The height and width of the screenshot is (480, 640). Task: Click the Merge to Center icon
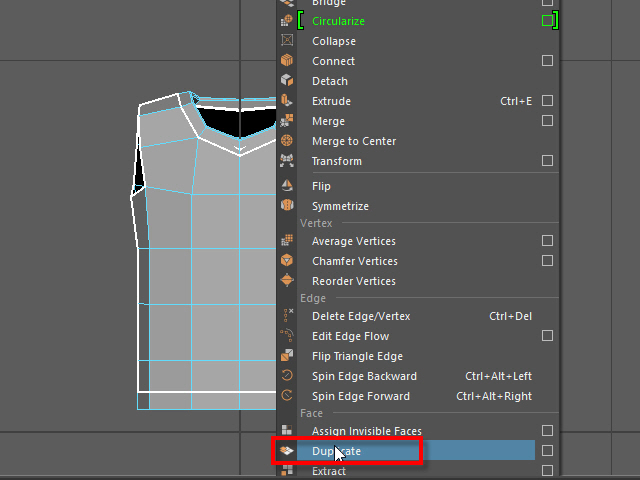(287, 141)
